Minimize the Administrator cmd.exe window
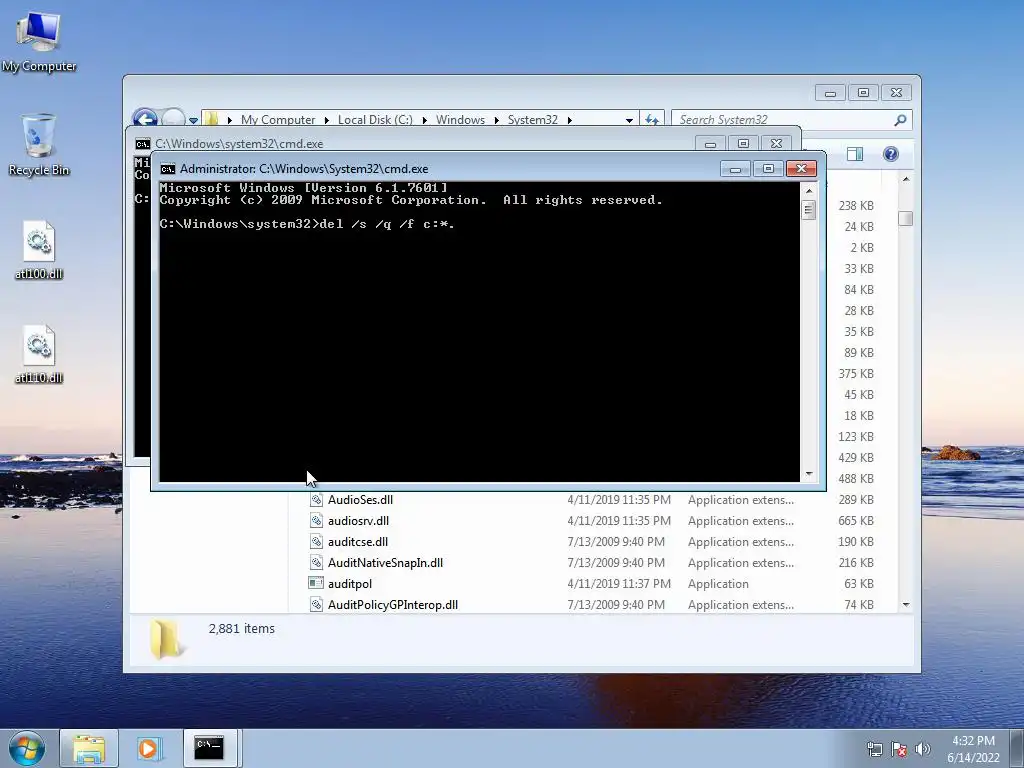Image resolution: width=1024 pixels, height=768 pixels. coord(735,168)
